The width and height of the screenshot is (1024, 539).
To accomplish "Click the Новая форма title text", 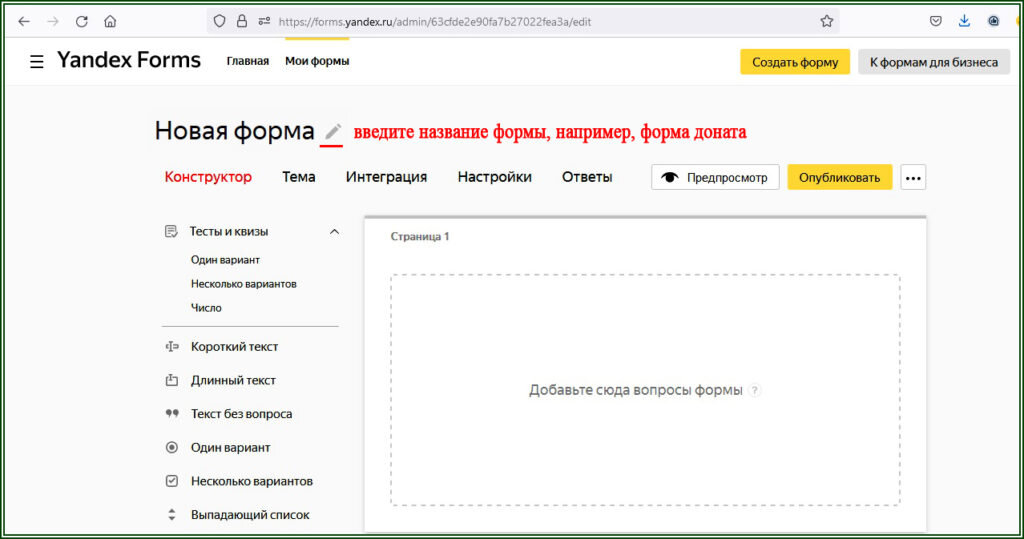I will tap(234, 131).
